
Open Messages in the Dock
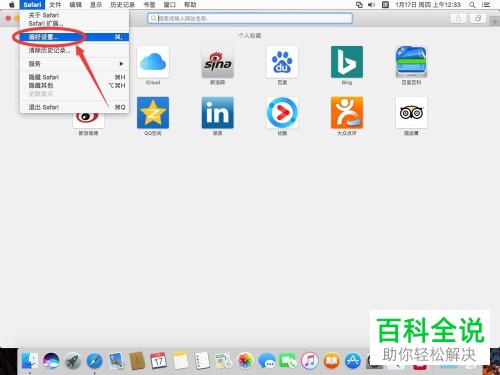(x=267, y=361)
